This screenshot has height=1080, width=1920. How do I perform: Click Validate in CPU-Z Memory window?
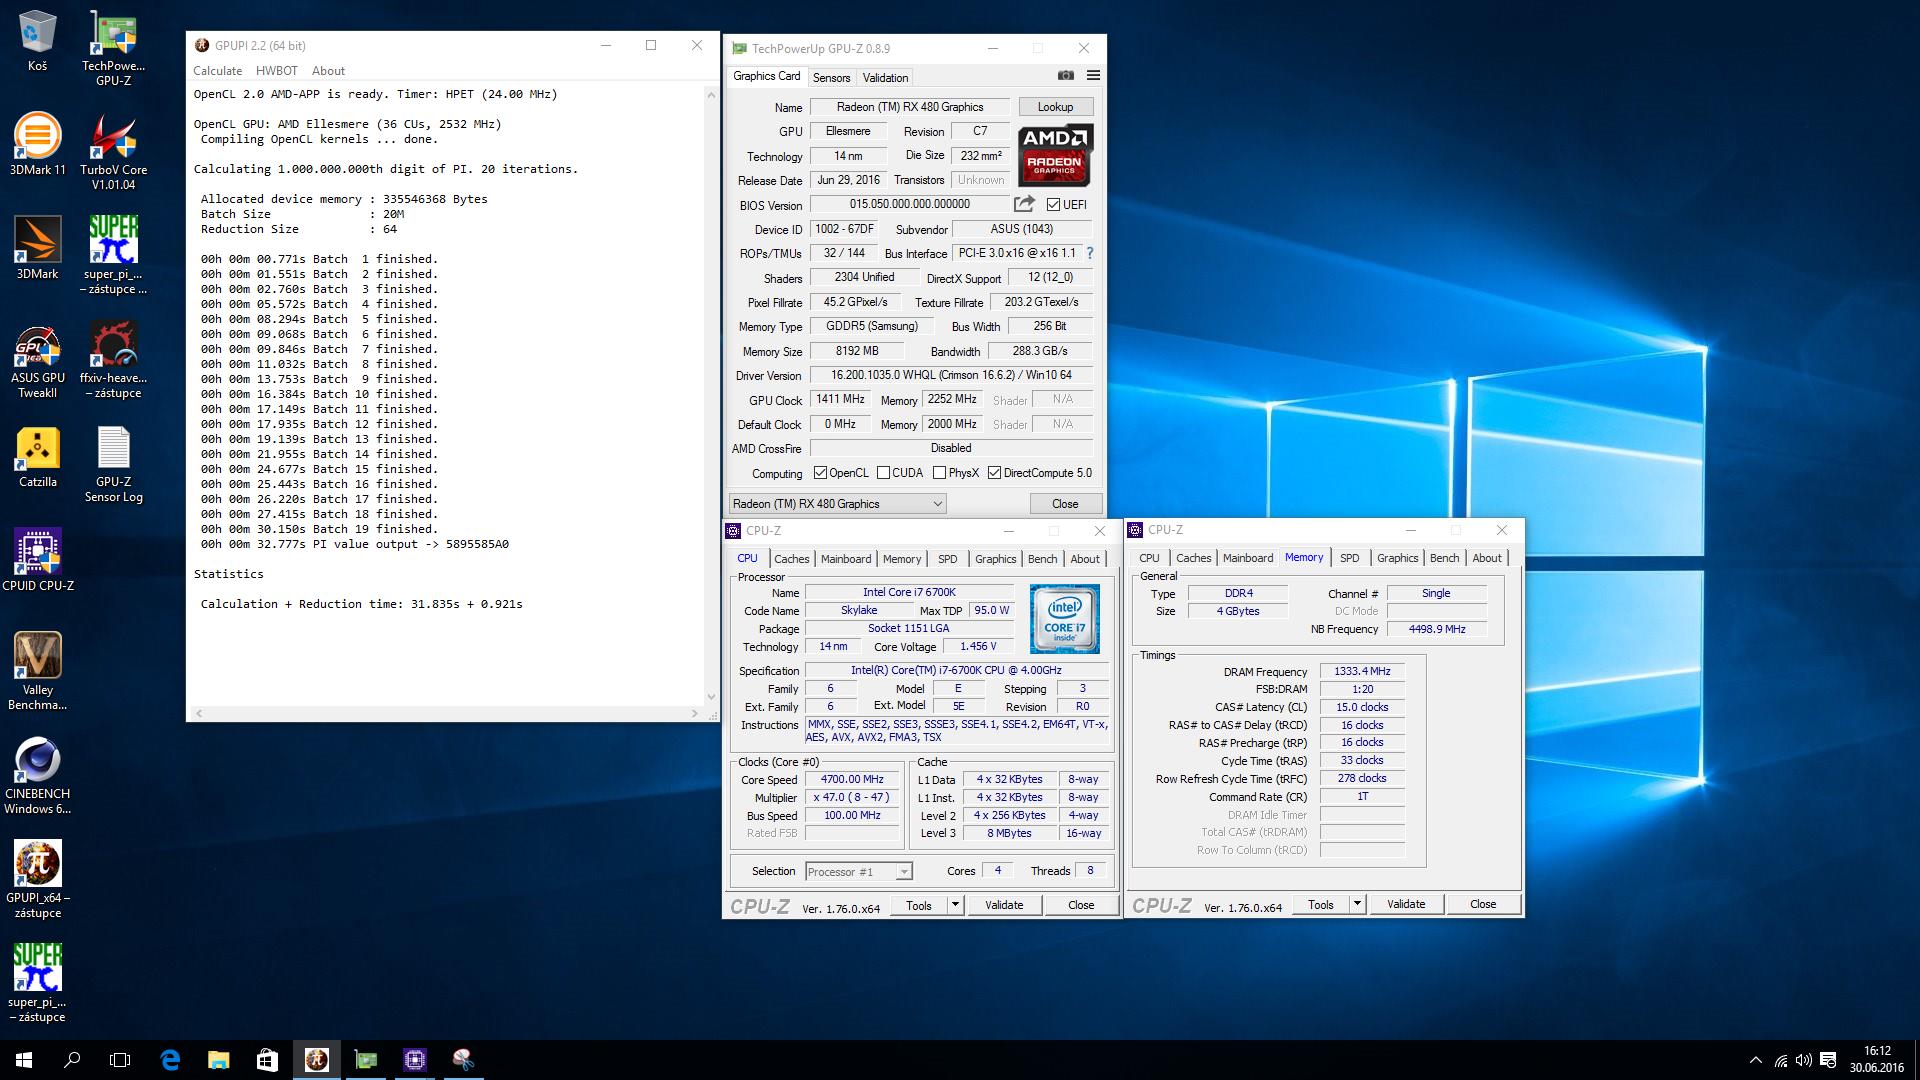[1406, 904]
